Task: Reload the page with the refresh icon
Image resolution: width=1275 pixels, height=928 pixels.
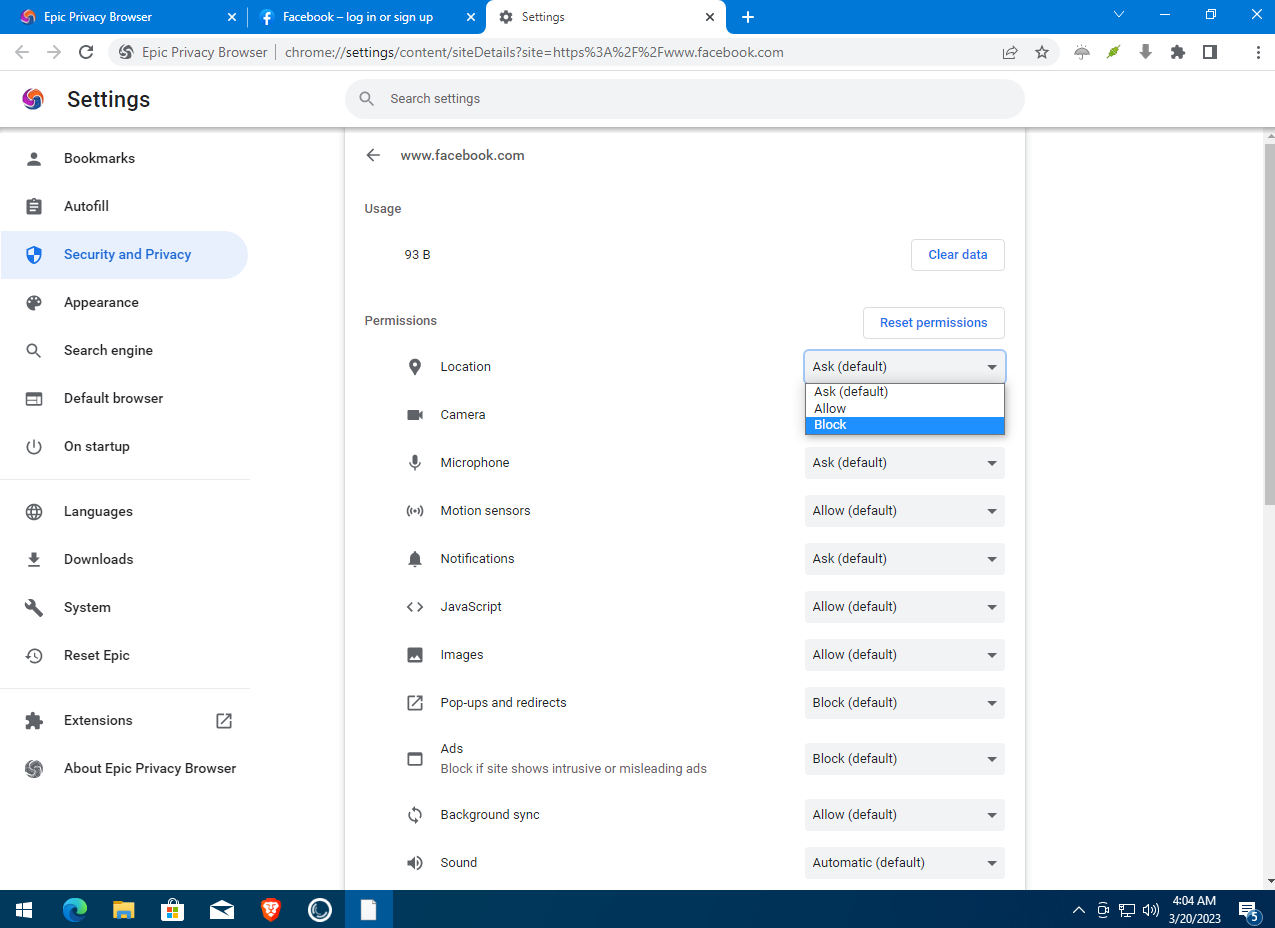Action: click(x=86, y=52)
